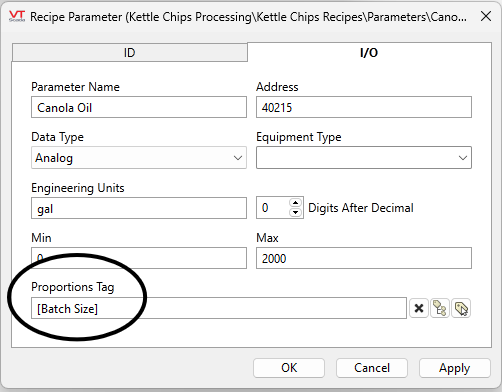Click the Engineering Units field
Viewport: 502px width, 392px height.
click(139, 208)
